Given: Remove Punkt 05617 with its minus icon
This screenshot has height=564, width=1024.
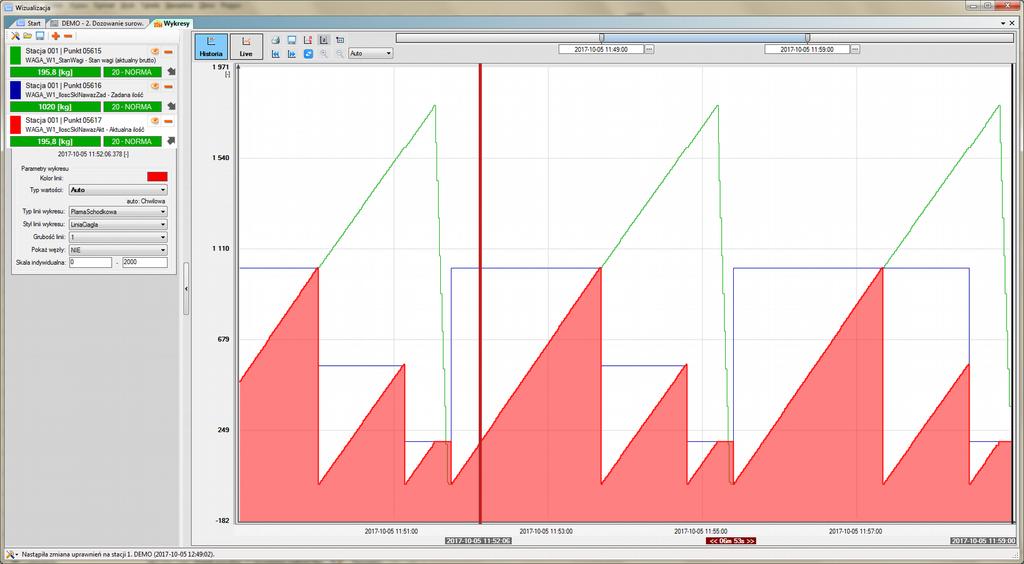Looking at the screenshot, I should coord(168,121).
